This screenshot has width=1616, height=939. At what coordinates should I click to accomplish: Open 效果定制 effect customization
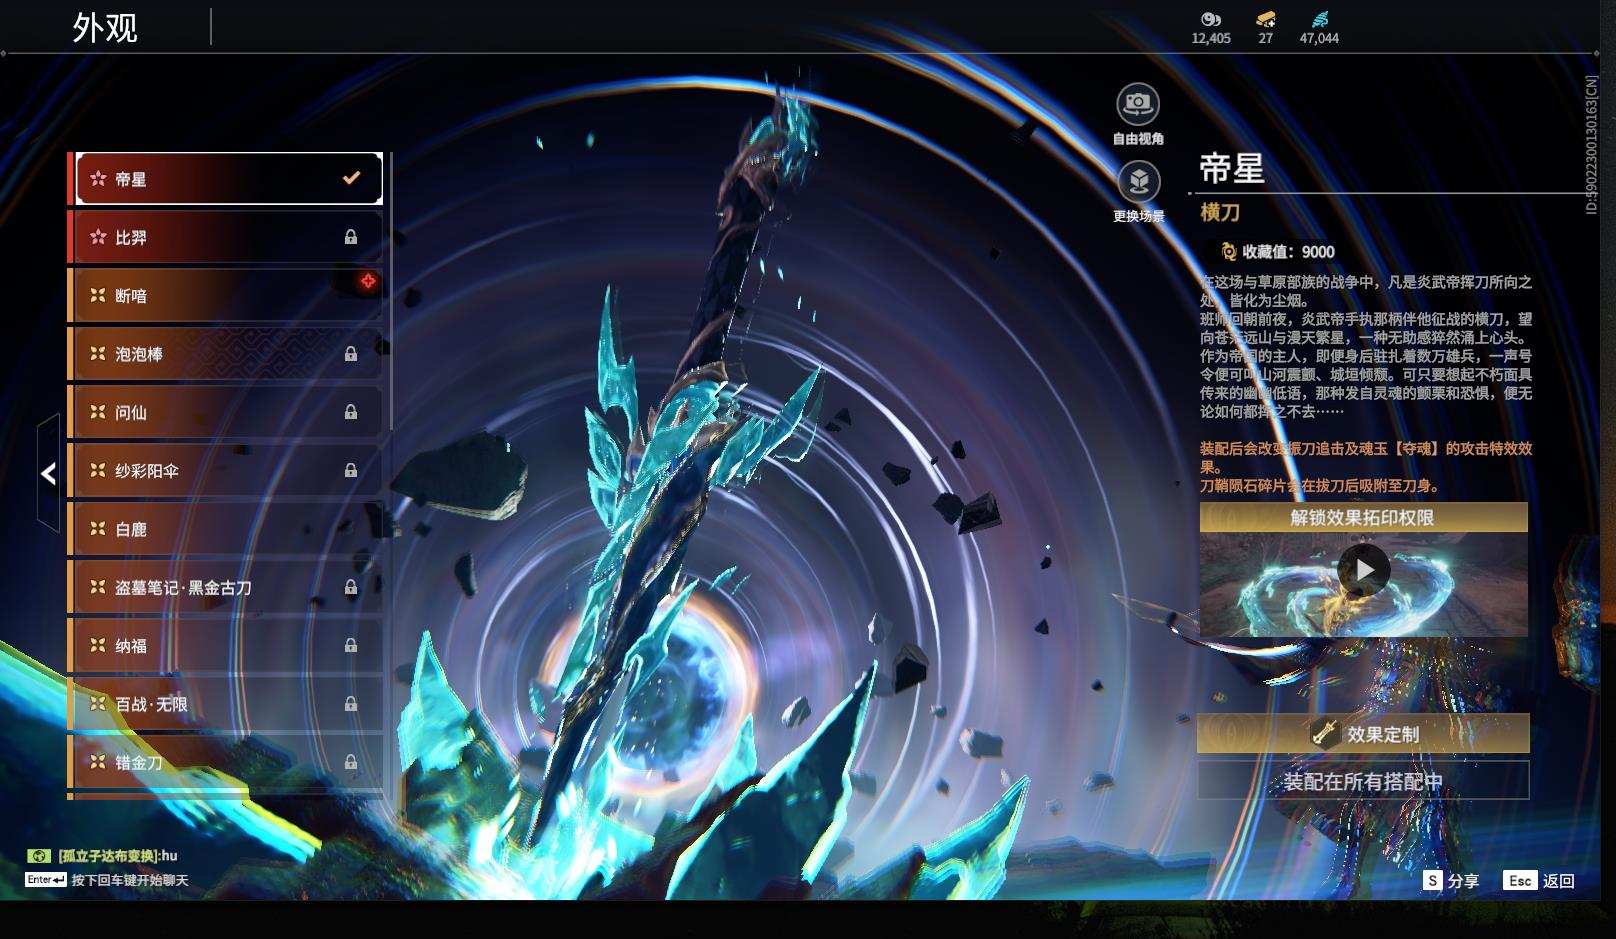(1363, 734)
